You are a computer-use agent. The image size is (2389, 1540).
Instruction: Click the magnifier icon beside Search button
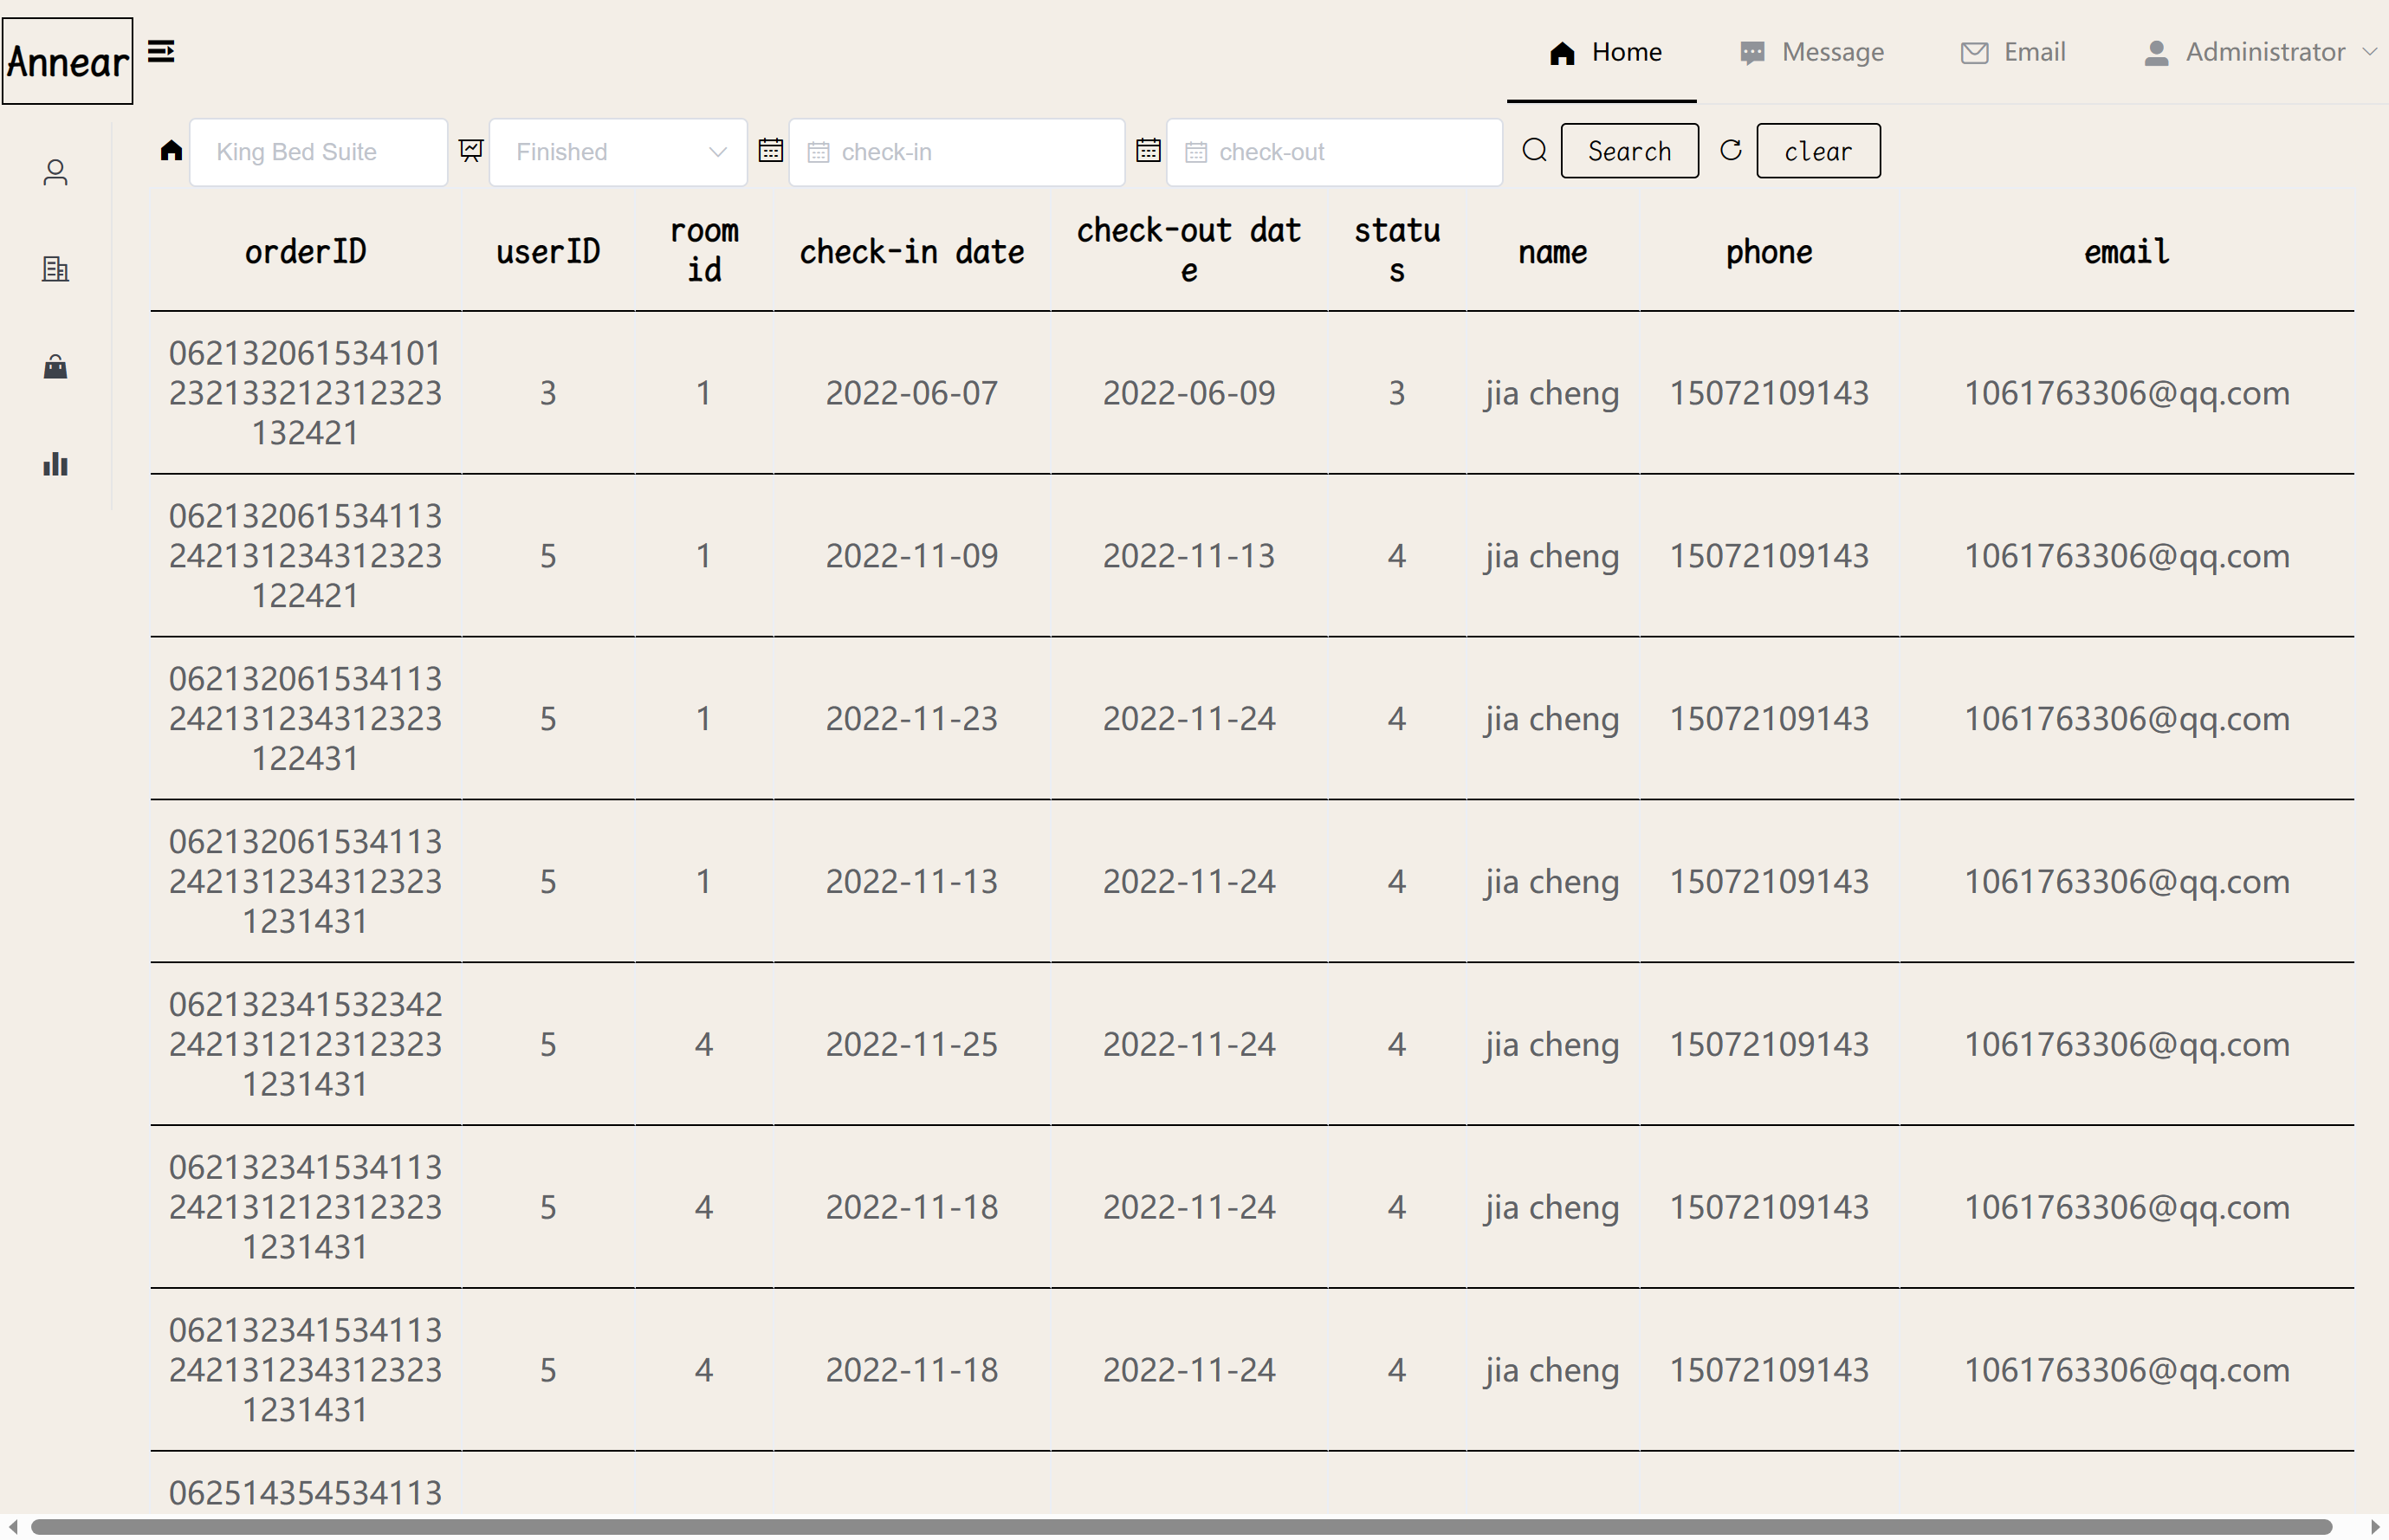(x=1535, y=151)
